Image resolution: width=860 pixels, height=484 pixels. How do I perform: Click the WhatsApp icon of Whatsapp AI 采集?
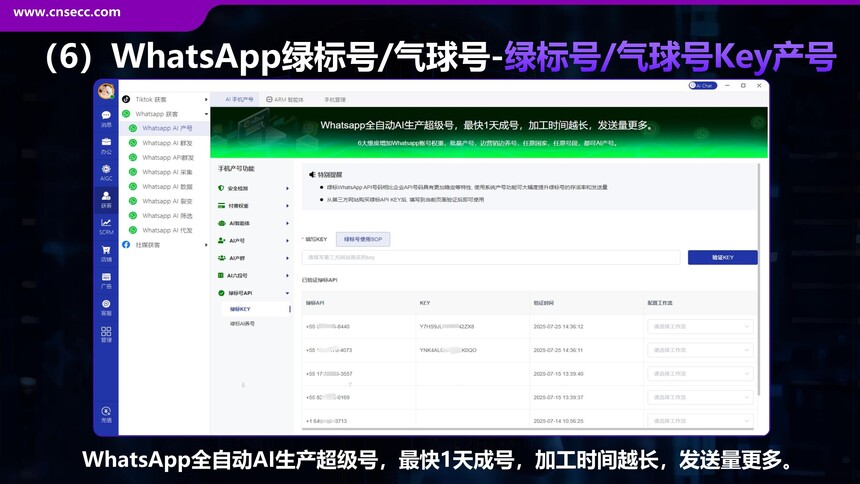133,172
